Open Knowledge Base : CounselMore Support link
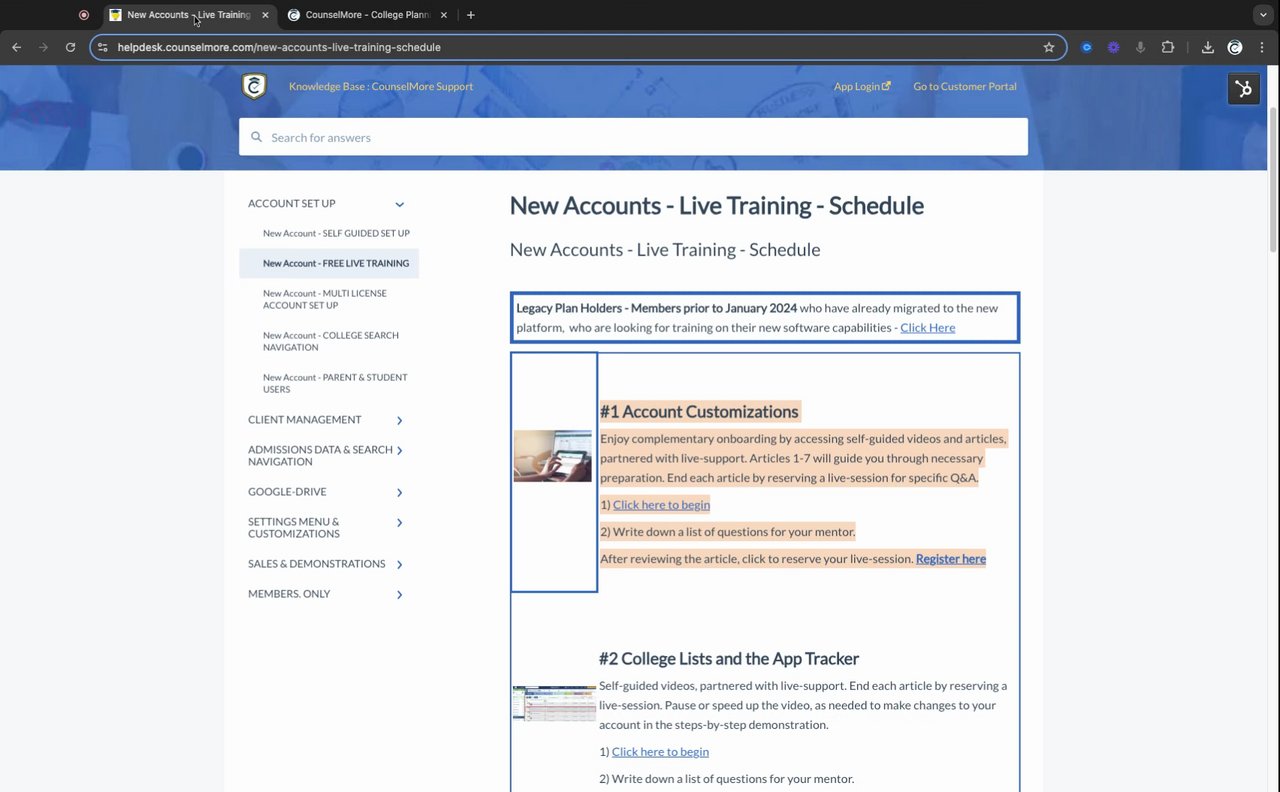Image resolution: width=1280 pixels, height=792 pixels. click(x=381, y=86)
